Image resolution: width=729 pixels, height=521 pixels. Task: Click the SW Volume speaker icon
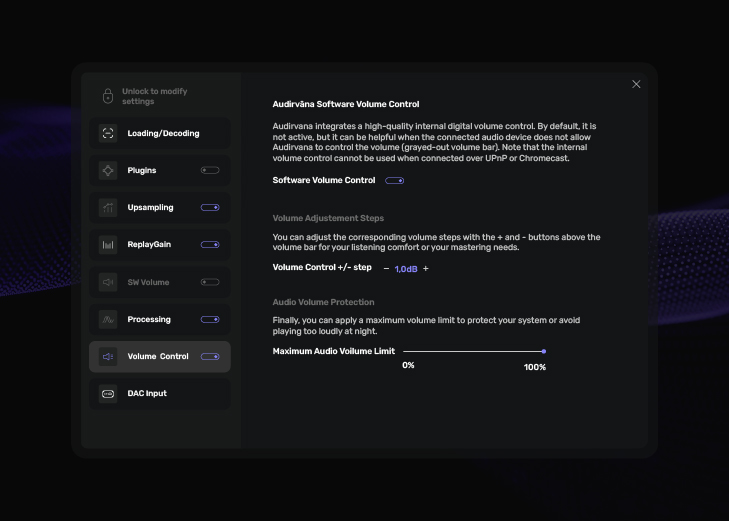[108, 282]
